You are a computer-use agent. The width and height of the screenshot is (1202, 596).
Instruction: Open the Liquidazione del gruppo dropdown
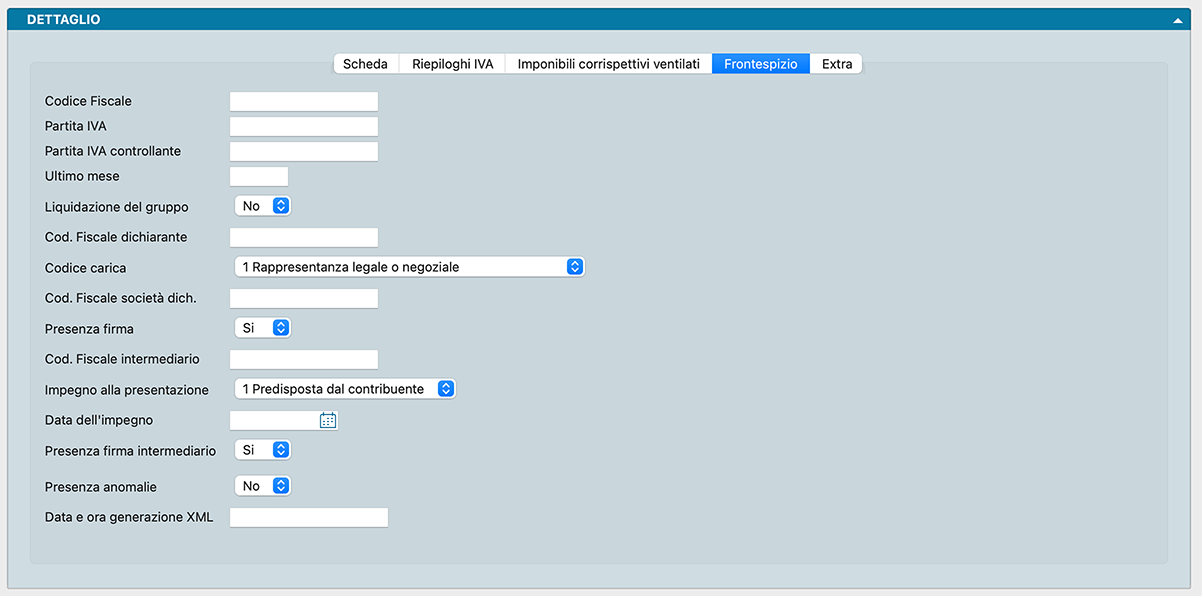coord(263,206)
